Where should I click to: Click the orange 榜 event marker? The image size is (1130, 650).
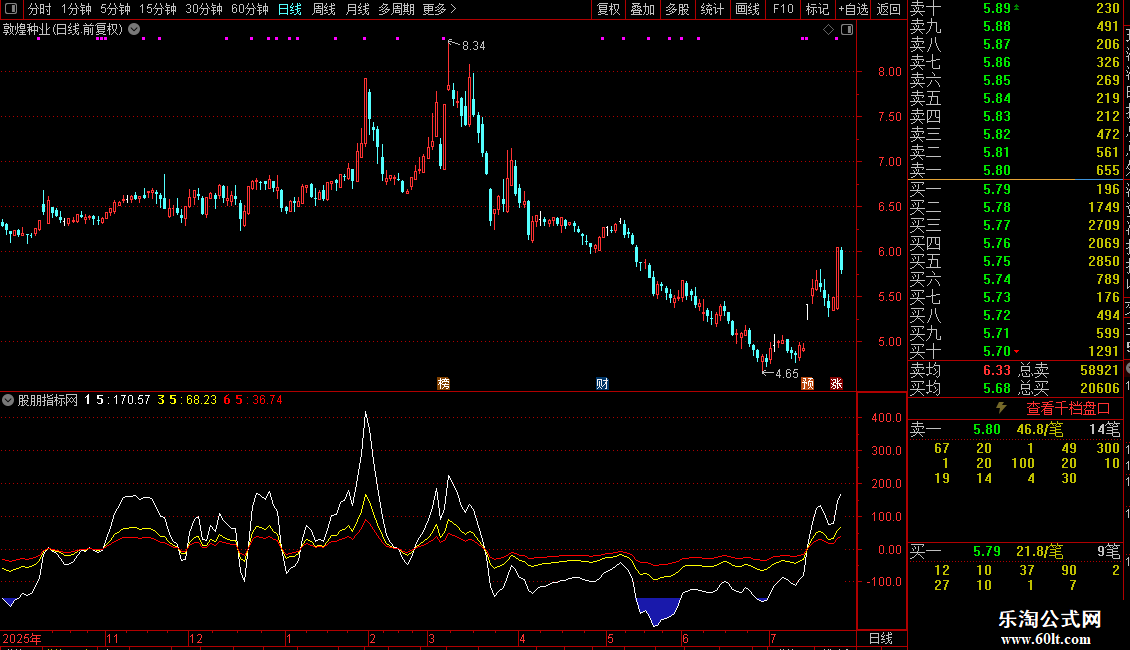point(444,383)
